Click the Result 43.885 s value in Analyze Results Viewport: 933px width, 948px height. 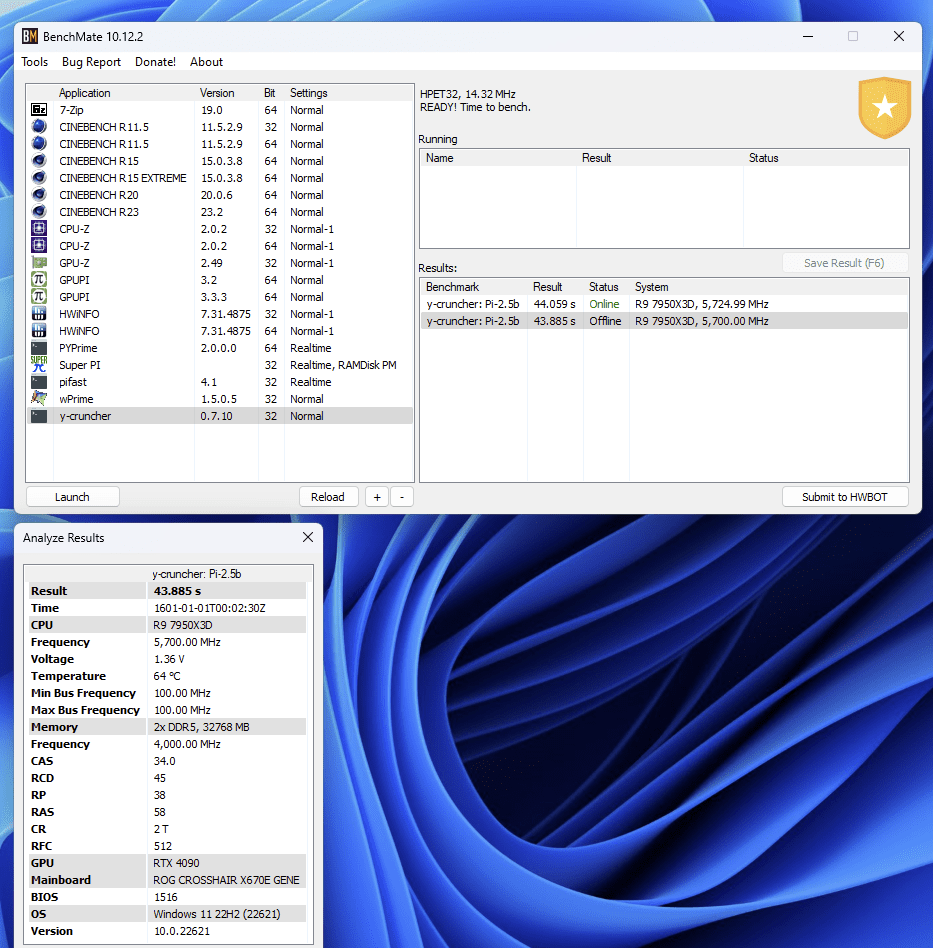coord(177,591)
